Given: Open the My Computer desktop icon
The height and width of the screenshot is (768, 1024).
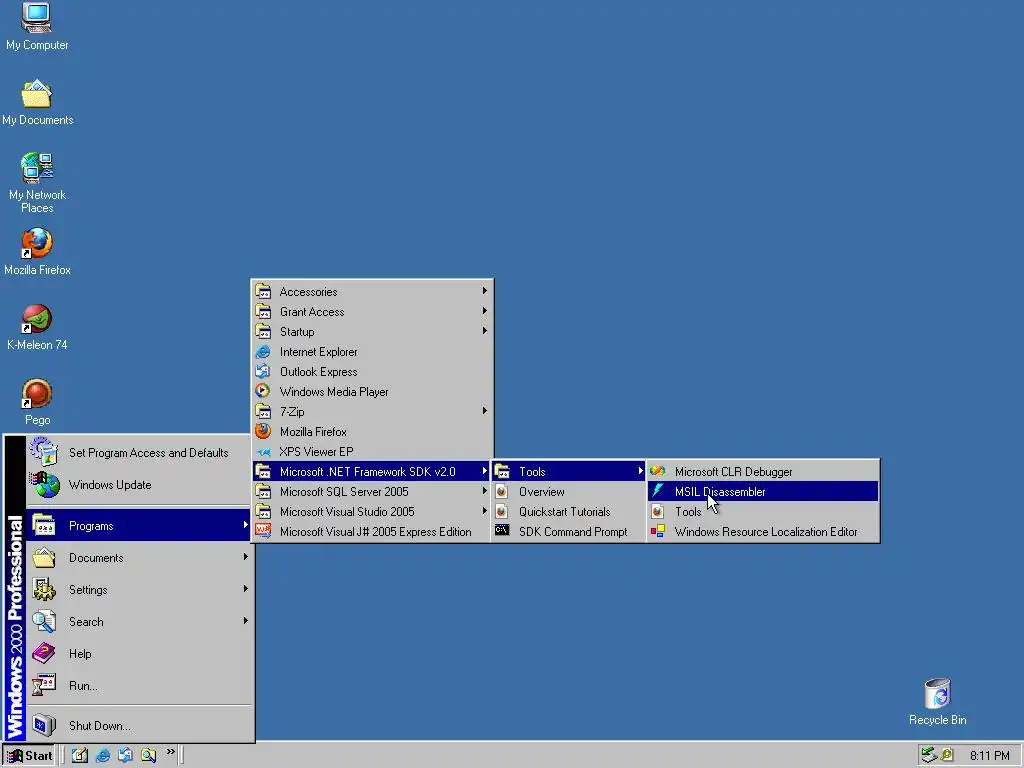Looking at the screenshot, I should pos(37,26).
